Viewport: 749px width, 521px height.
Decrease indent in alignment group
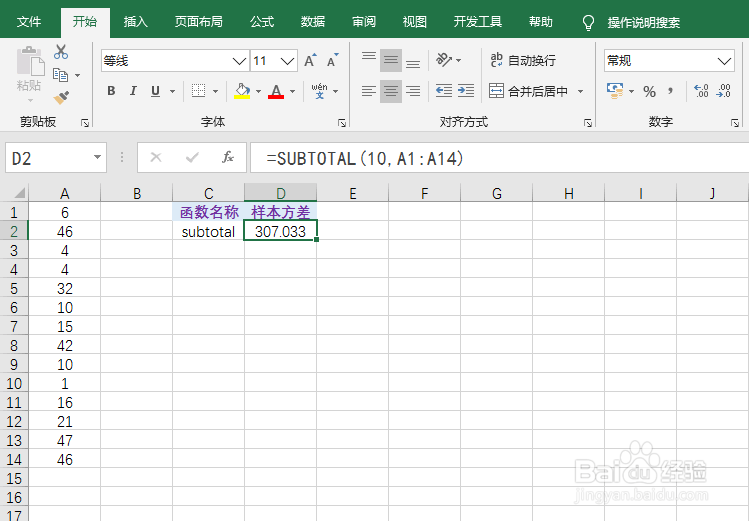pyautogui.click(x=444, y=91)
